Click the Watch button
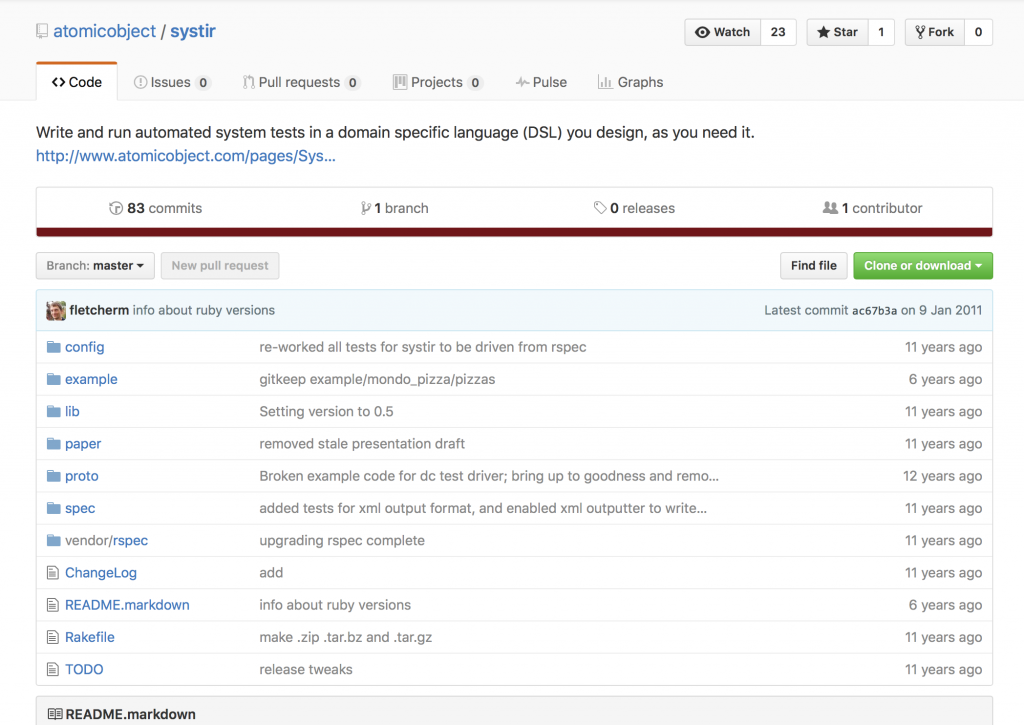 click(x=723, y=32)
